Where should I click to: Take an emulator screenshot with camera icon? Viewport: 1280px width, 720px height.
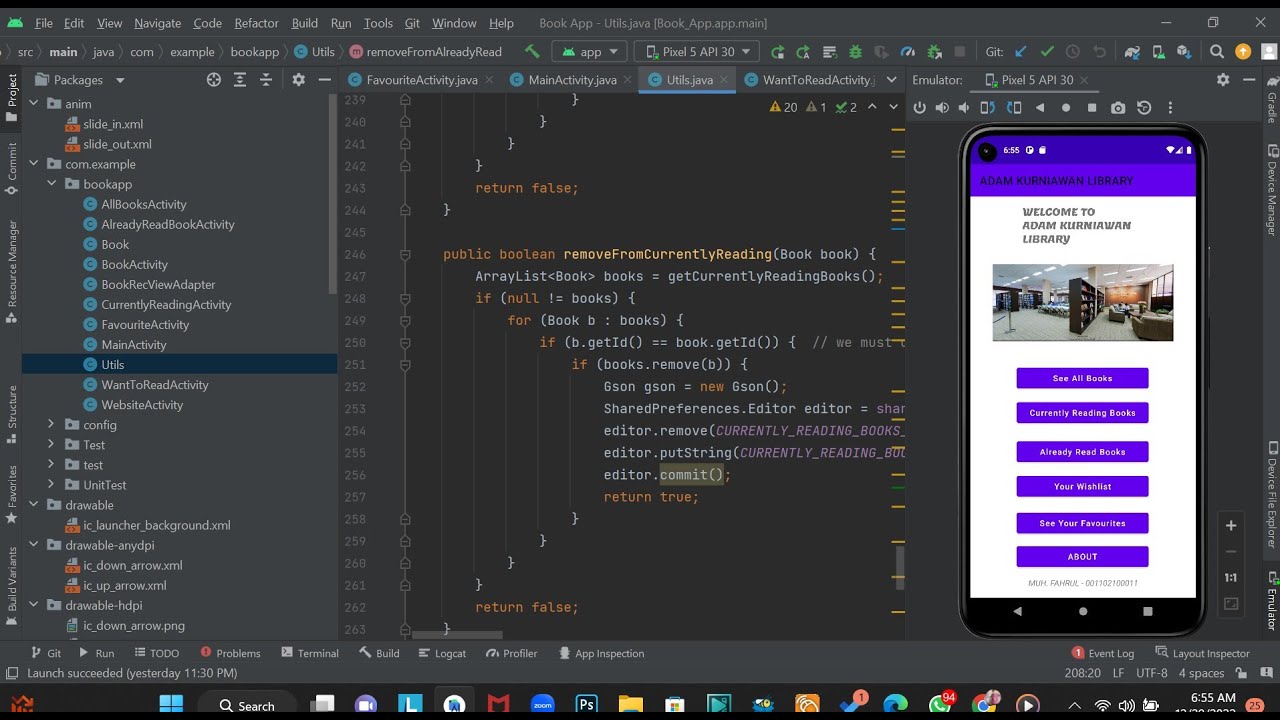tap(1118, 107)
